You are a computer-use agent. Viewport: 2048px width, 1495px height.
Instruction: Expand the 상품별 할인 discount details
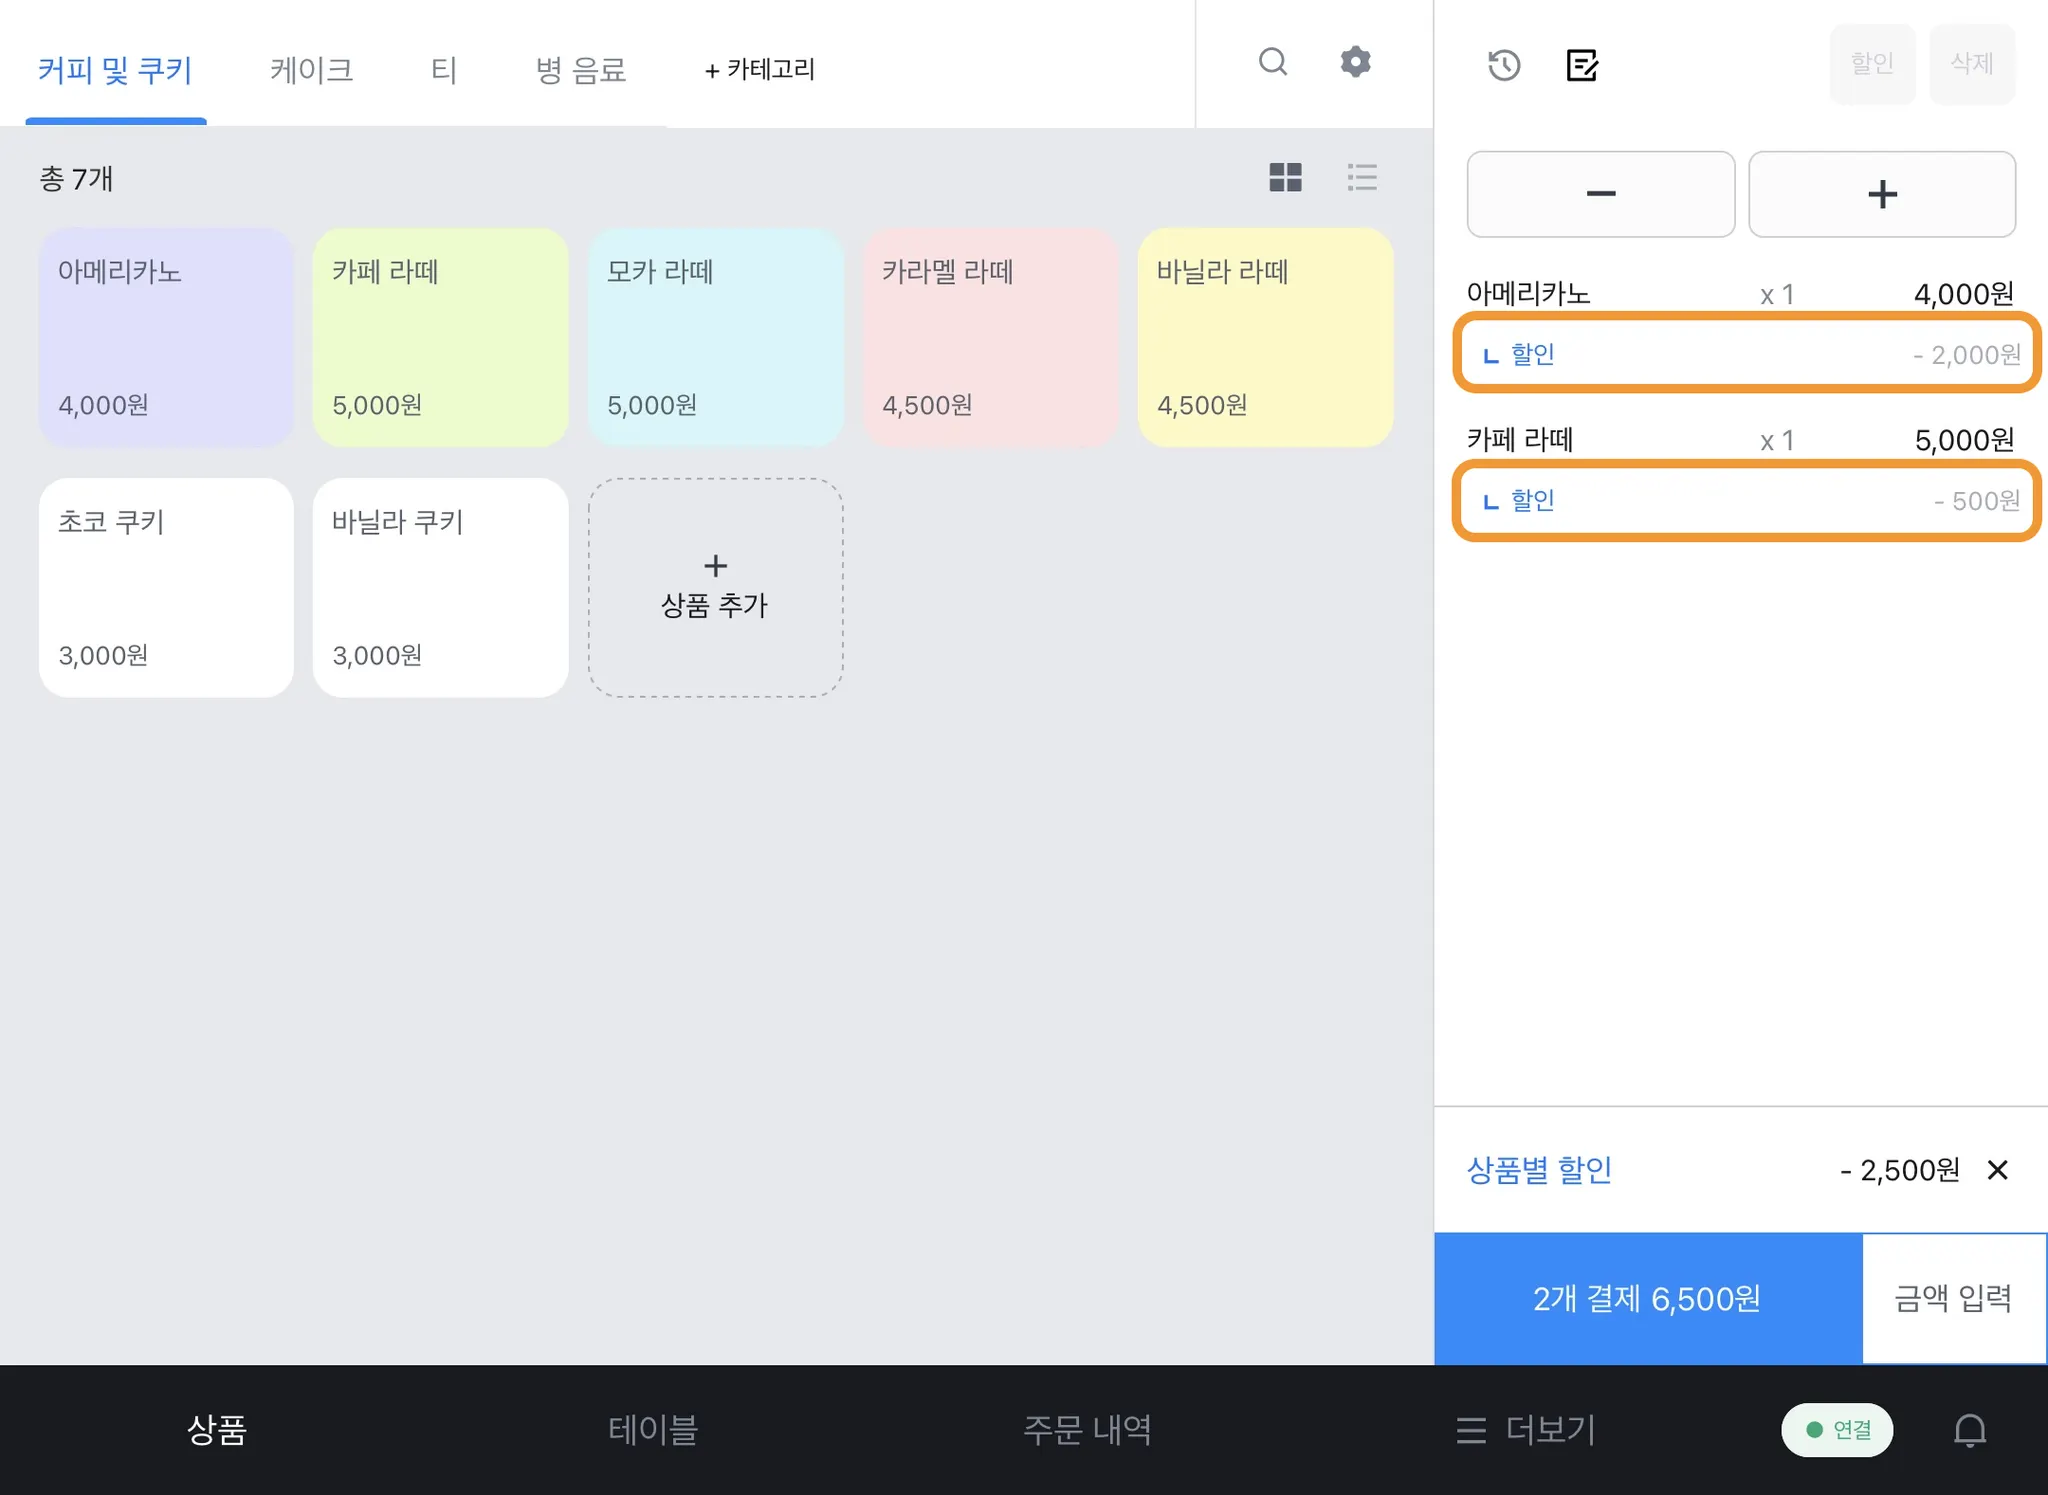1539,1170
